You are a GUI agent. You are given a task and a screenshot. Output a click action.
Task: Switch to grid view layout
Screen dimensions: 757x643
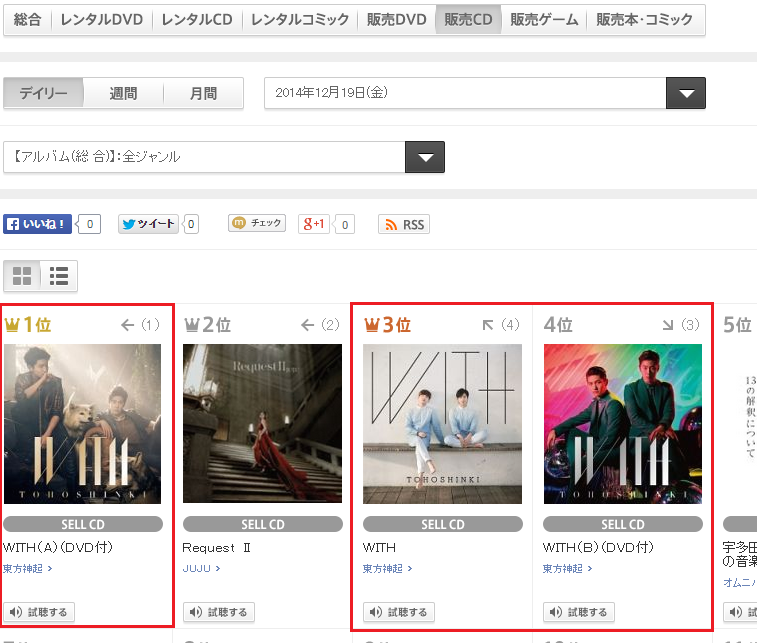22,276
